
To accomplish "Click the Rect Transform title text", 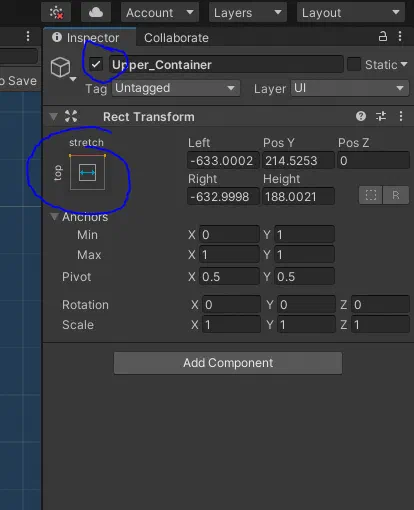I will (149, 117).
